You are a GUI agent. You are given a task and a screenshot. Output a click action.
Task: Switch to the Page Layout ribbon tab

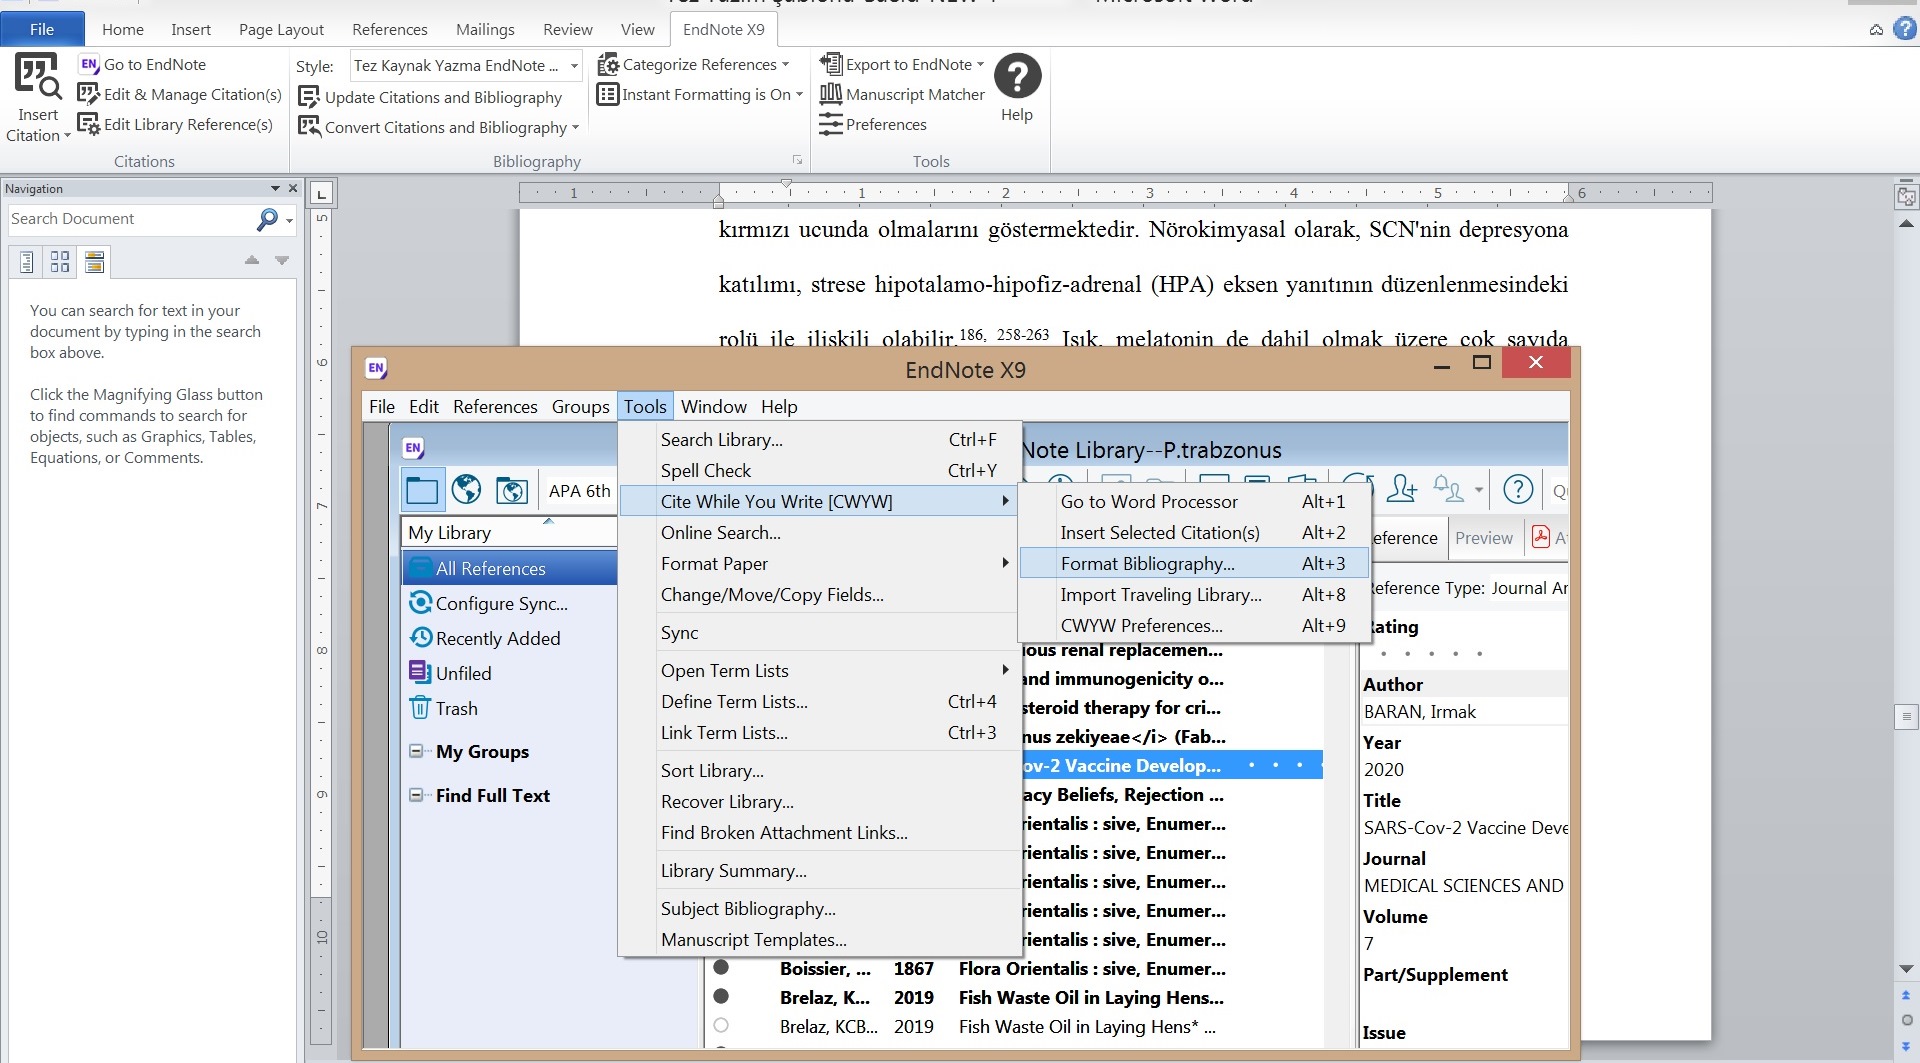pyautogui.click(x=281, y=29)
